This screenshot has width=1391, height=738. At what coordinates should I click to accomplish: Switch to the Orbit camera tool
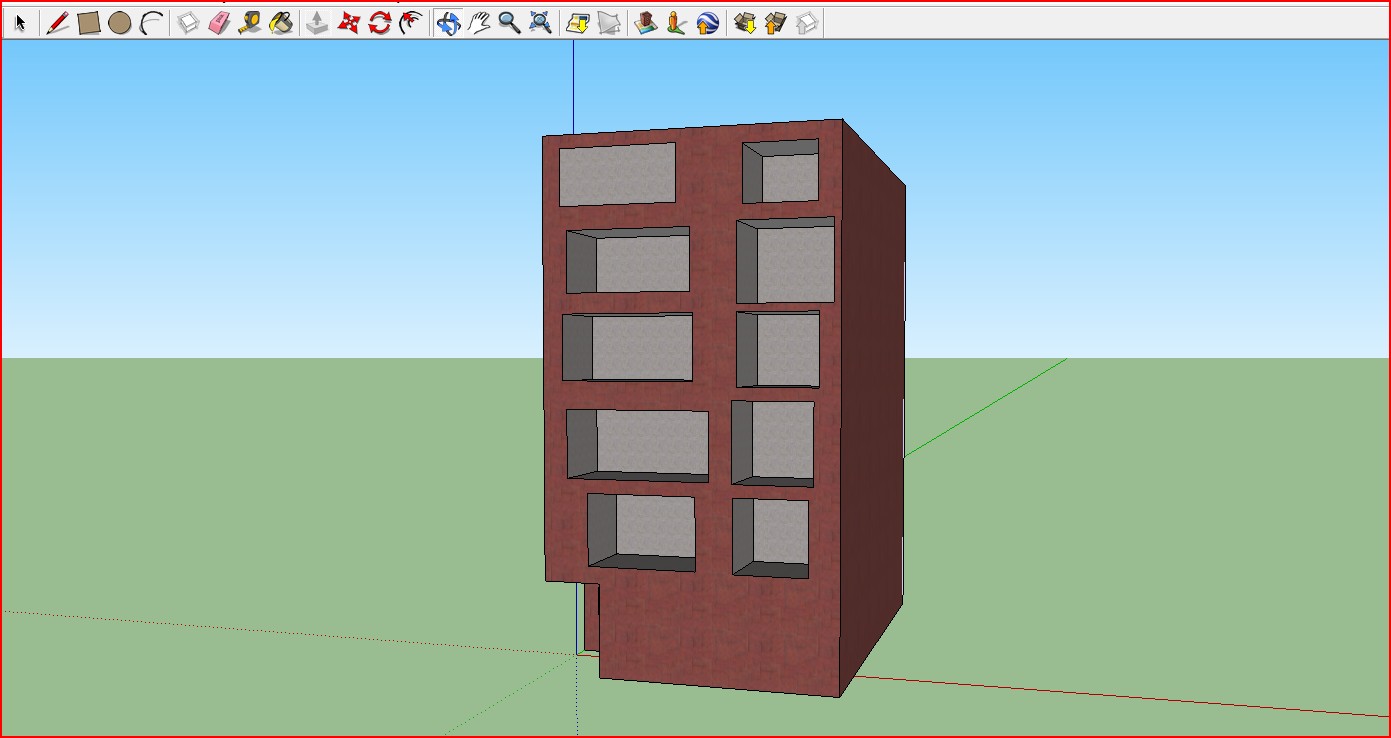pyautogui.click(x=448, y=23)
